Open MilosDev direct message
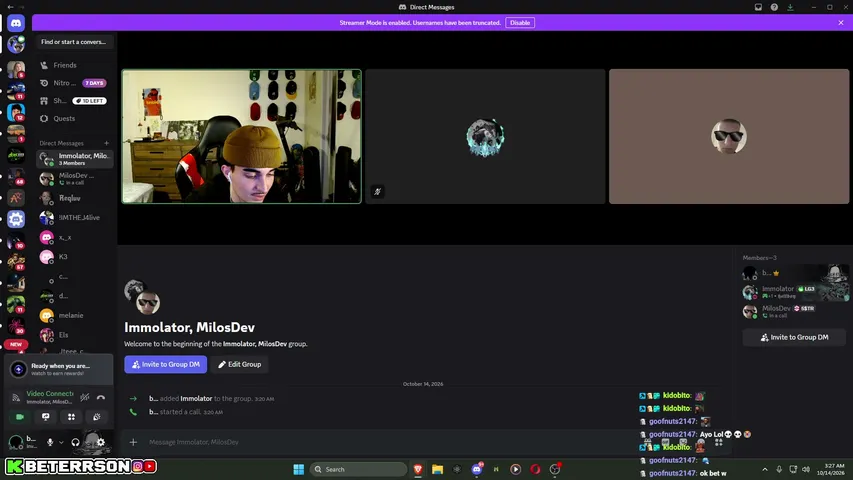853x480 pixels. tap(75, 179)
